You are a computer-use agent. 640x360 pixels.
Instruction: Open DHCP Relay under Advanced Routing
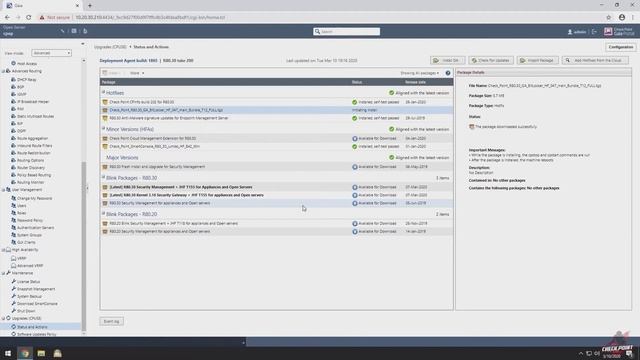tap(27, 80)
